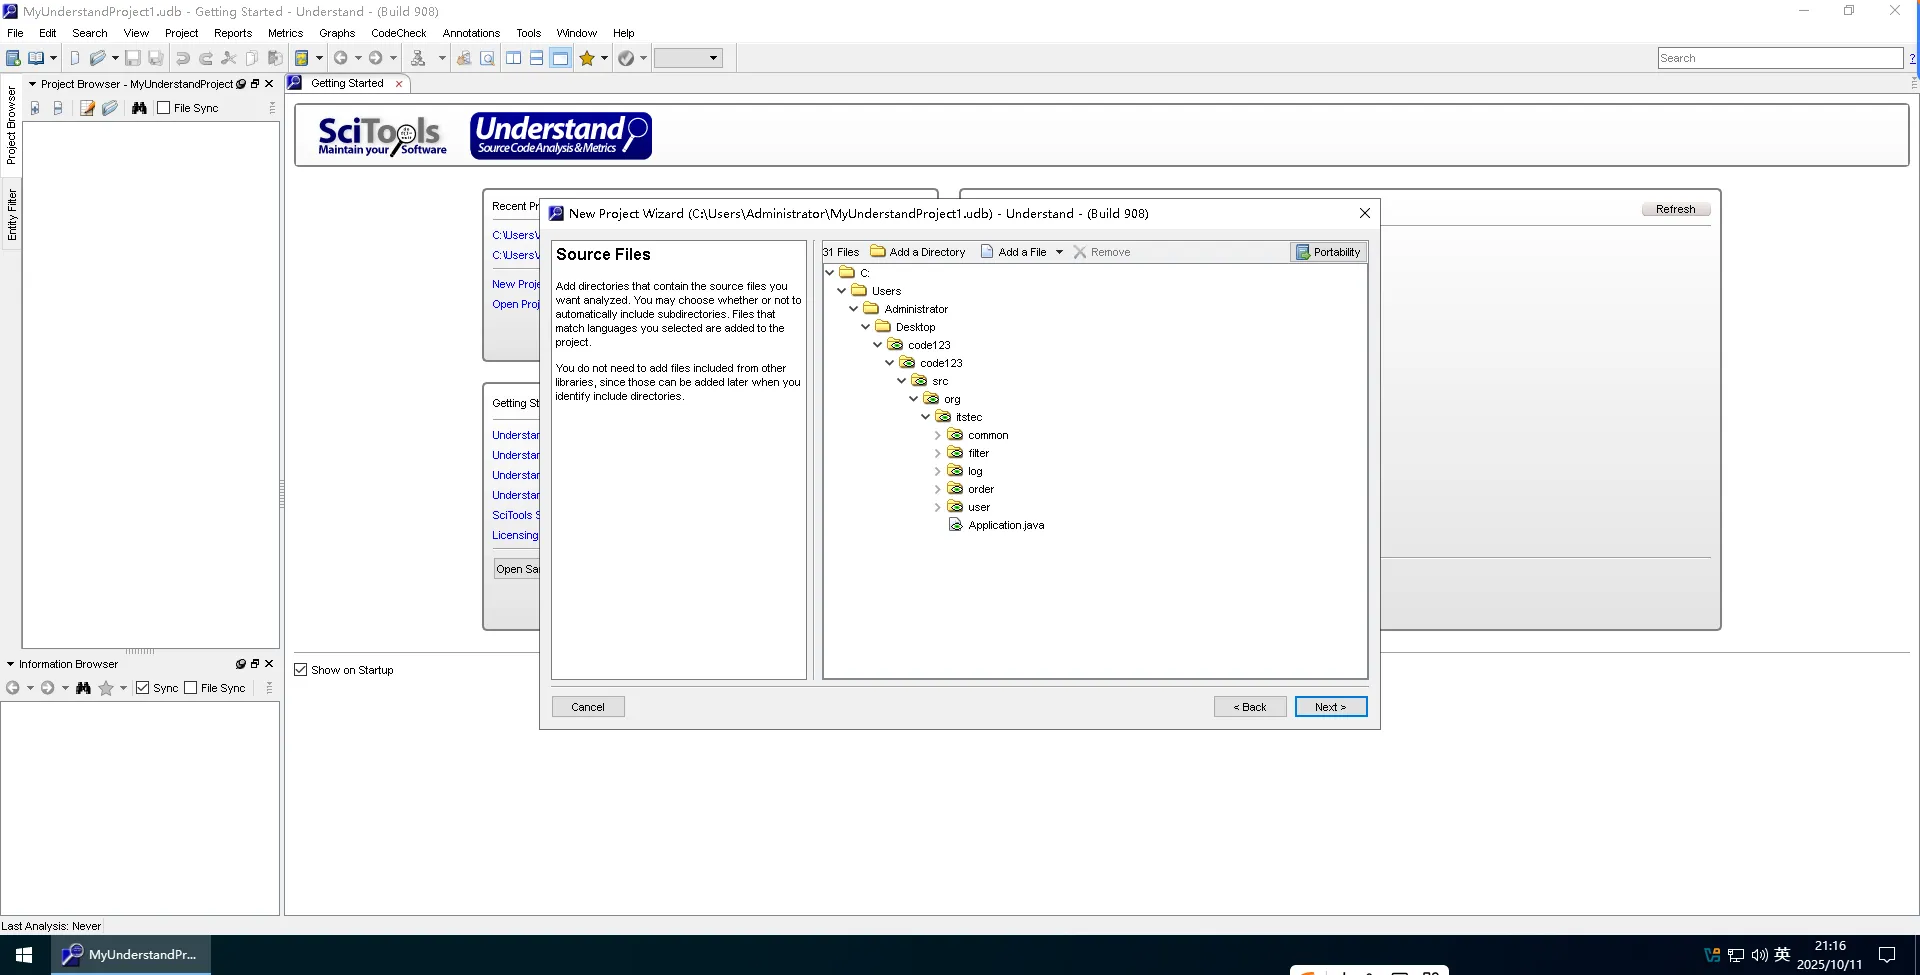Click the yellow star favorites toolbar icon
Viewport: 1920px width, 975px height.
point(587,58)
